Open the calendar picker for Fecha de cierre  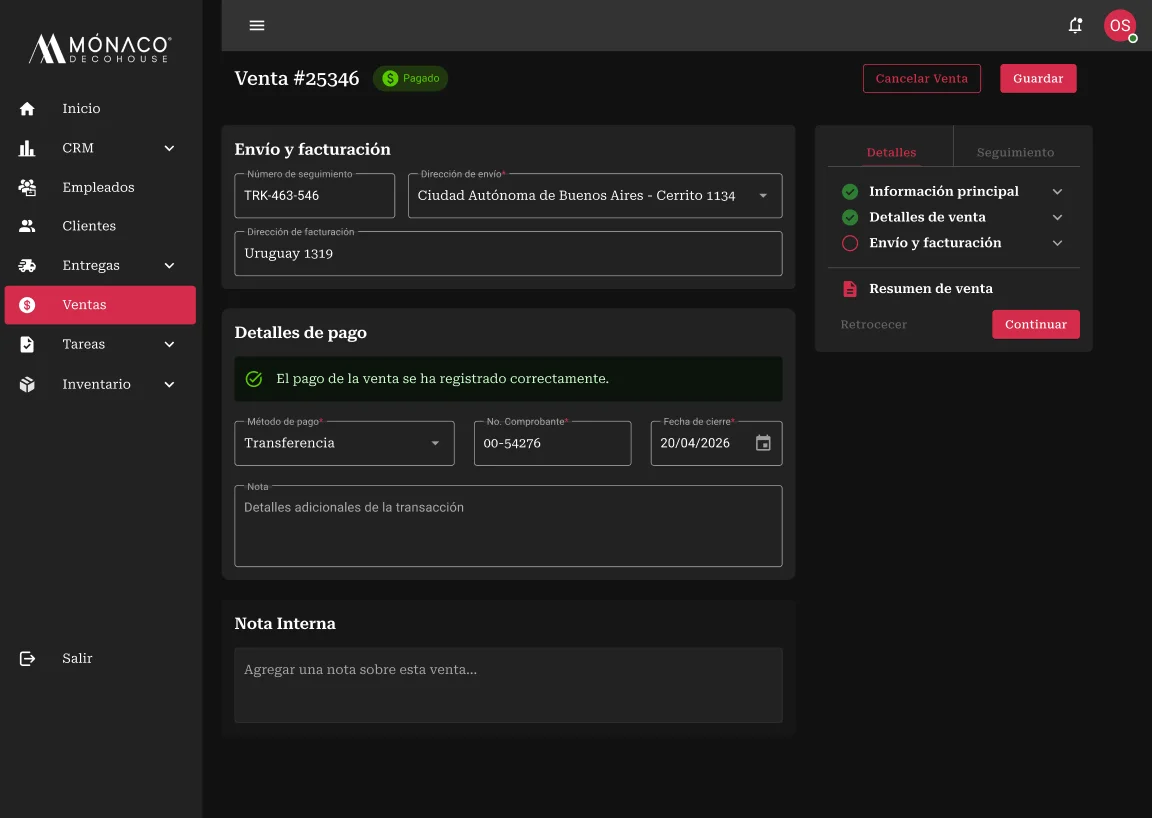click(763, 443)
